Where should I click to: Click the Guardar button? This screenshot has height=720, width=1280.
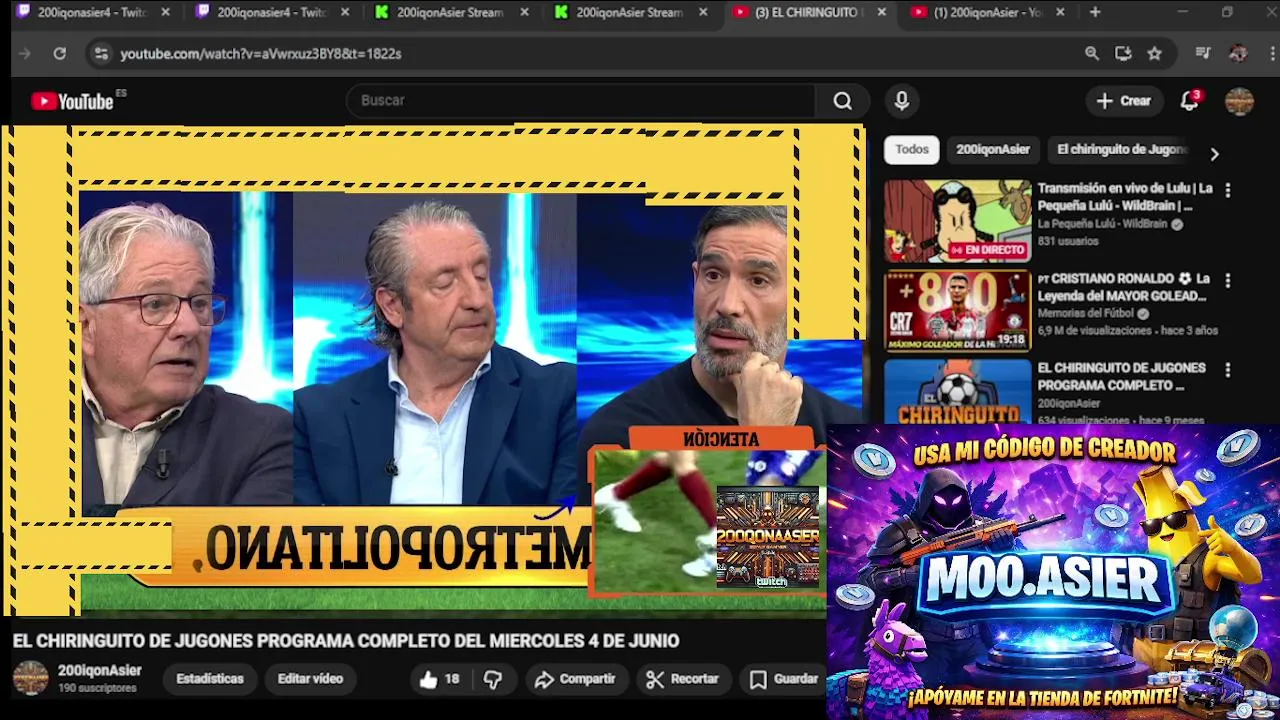pyautogui.click(x=785, y=679)
